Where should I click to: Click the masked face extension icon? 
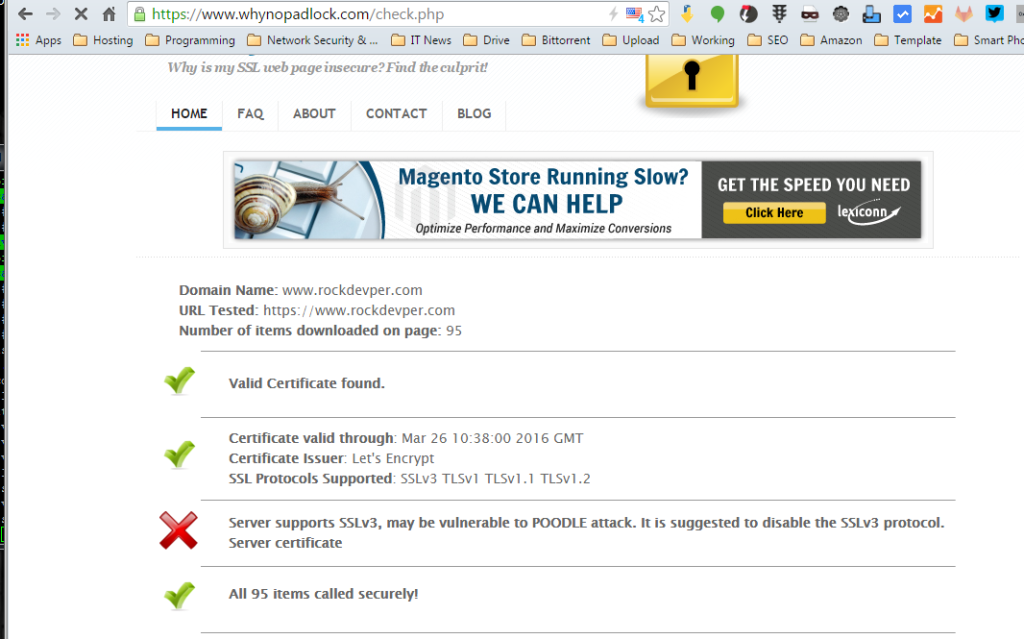pyautogui.click(x=810, y=14)
